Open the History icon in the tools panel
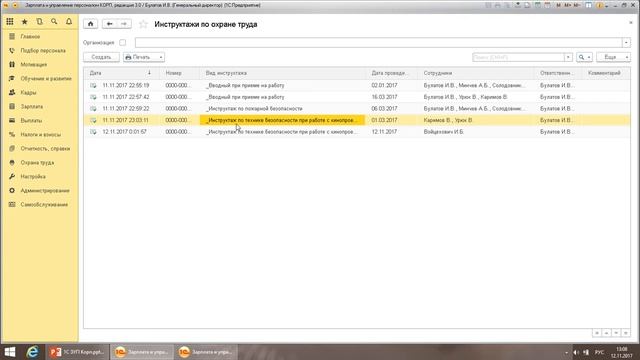640x360 pixels. [39, 22]
